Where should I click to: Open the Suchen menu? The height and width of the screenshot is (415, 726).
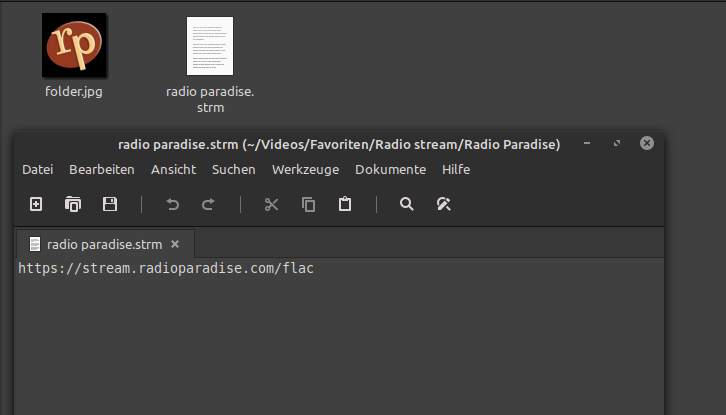234,170
